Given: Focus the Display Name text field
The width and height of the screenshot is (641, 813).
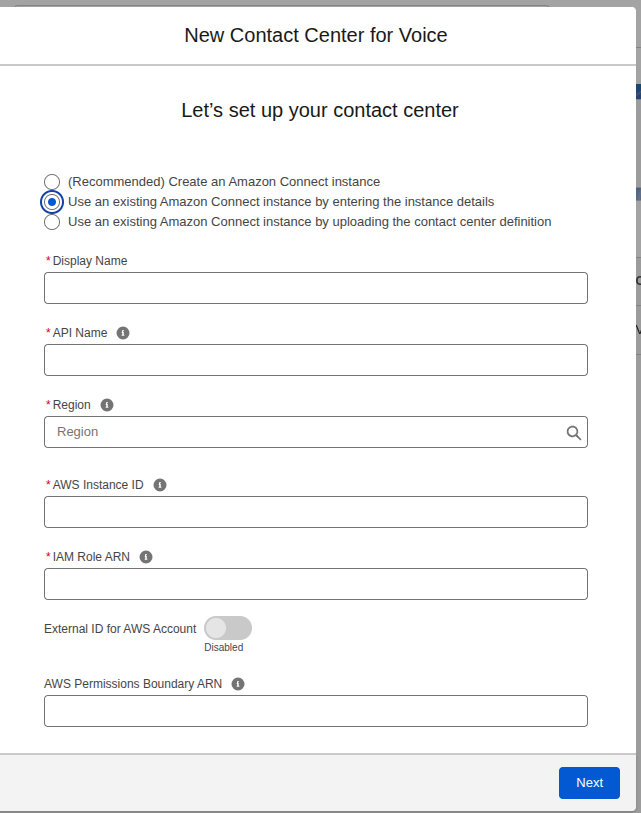Looking at the screenshot, I should 315,288.
